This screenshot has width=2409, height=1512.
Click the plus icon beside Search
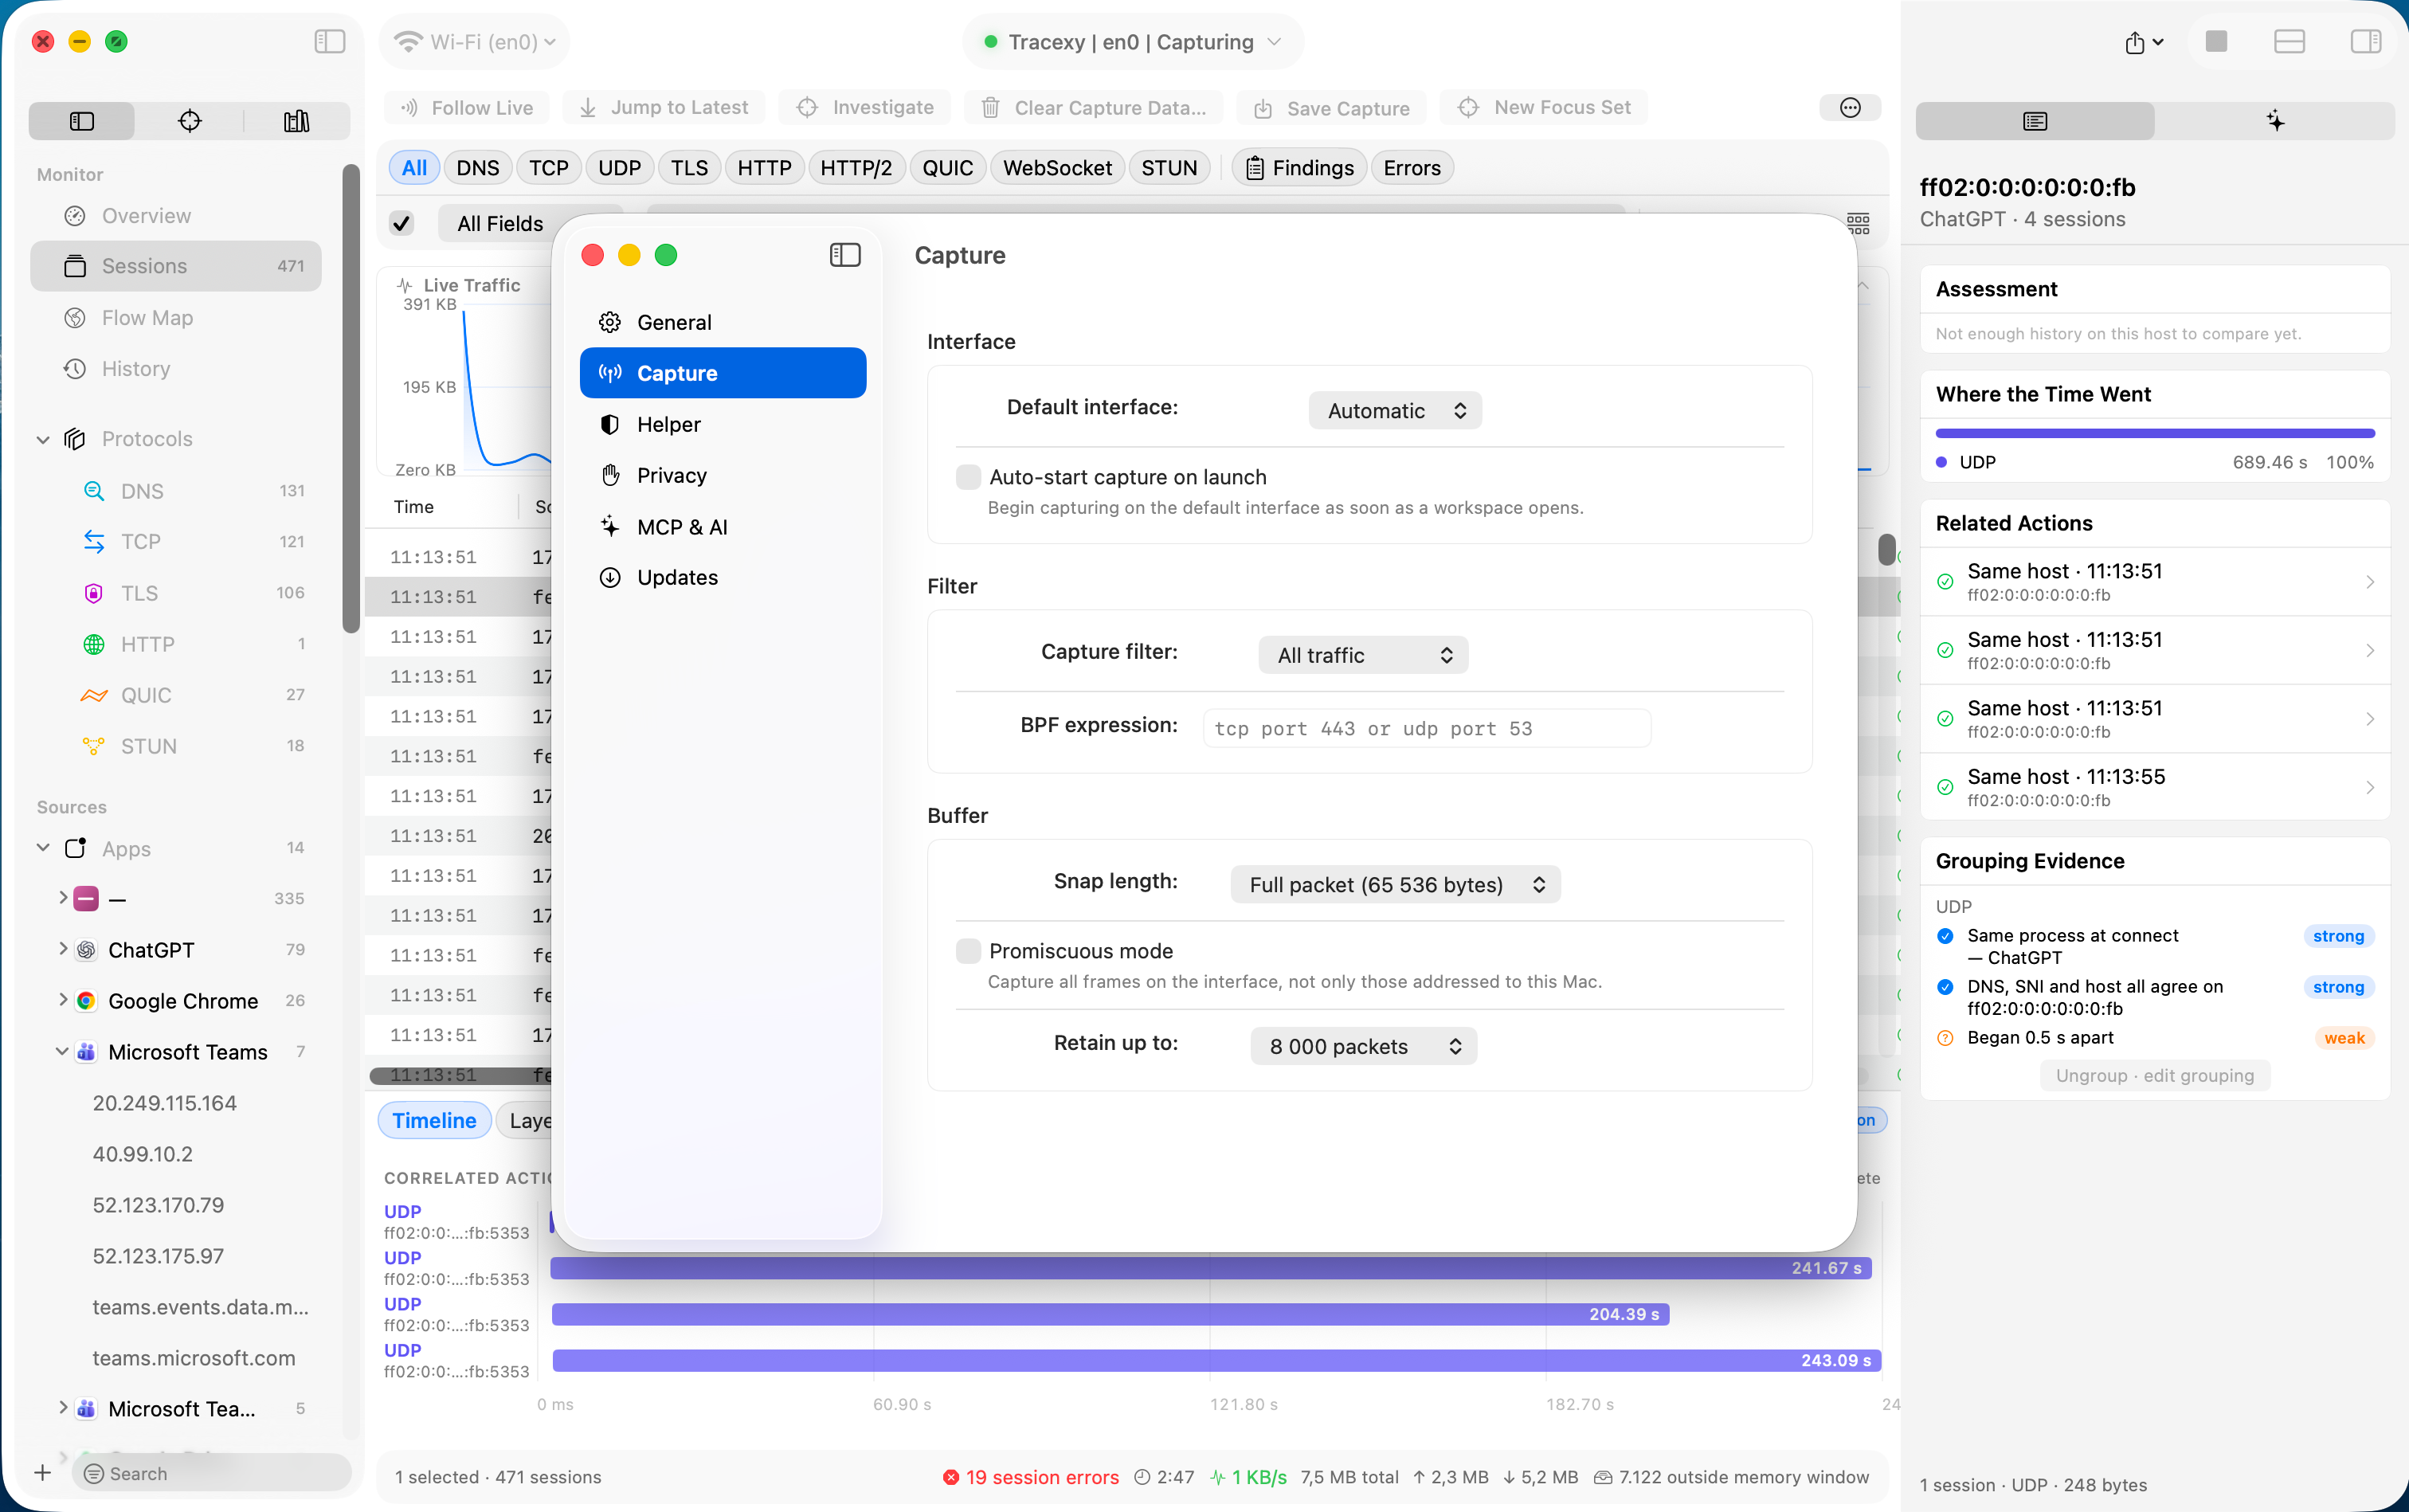42,1472
